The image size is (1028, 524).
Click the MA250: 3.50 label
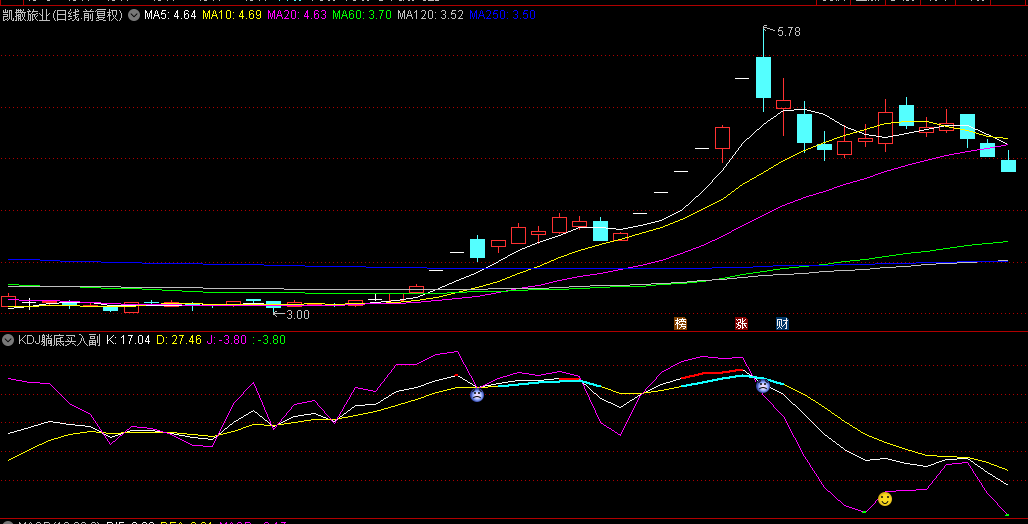[502, 15]
